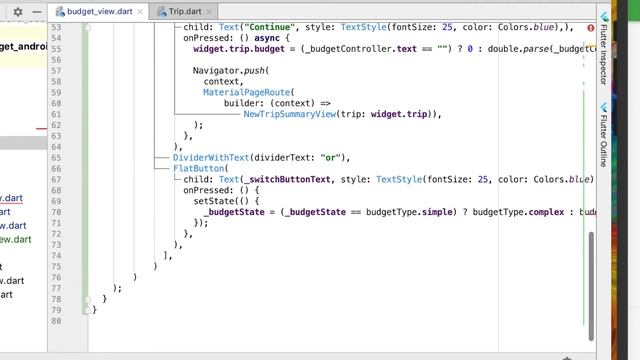Grab the editor vertical scrollbar thumb
The image size is (640, 360).
(591, 286)
